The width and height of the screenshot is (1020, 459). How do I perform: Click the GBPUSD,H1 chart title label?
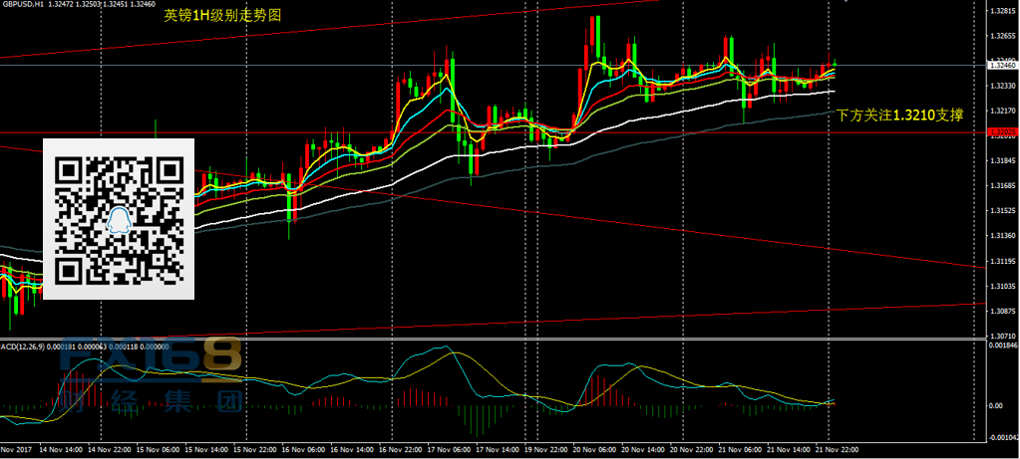pyautogui.click(x=22, y=5)
